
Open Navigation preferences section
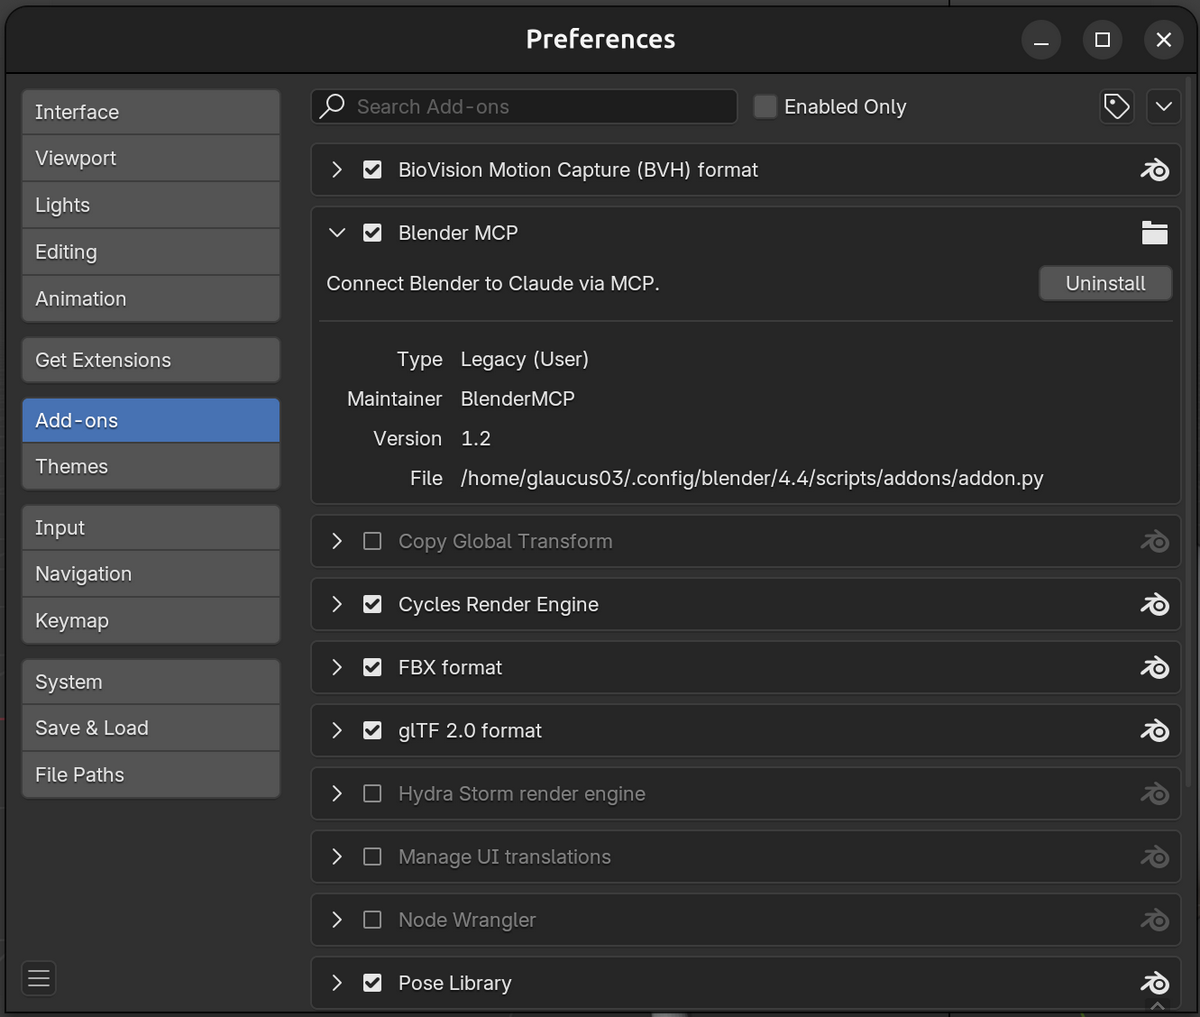point(151,574)
